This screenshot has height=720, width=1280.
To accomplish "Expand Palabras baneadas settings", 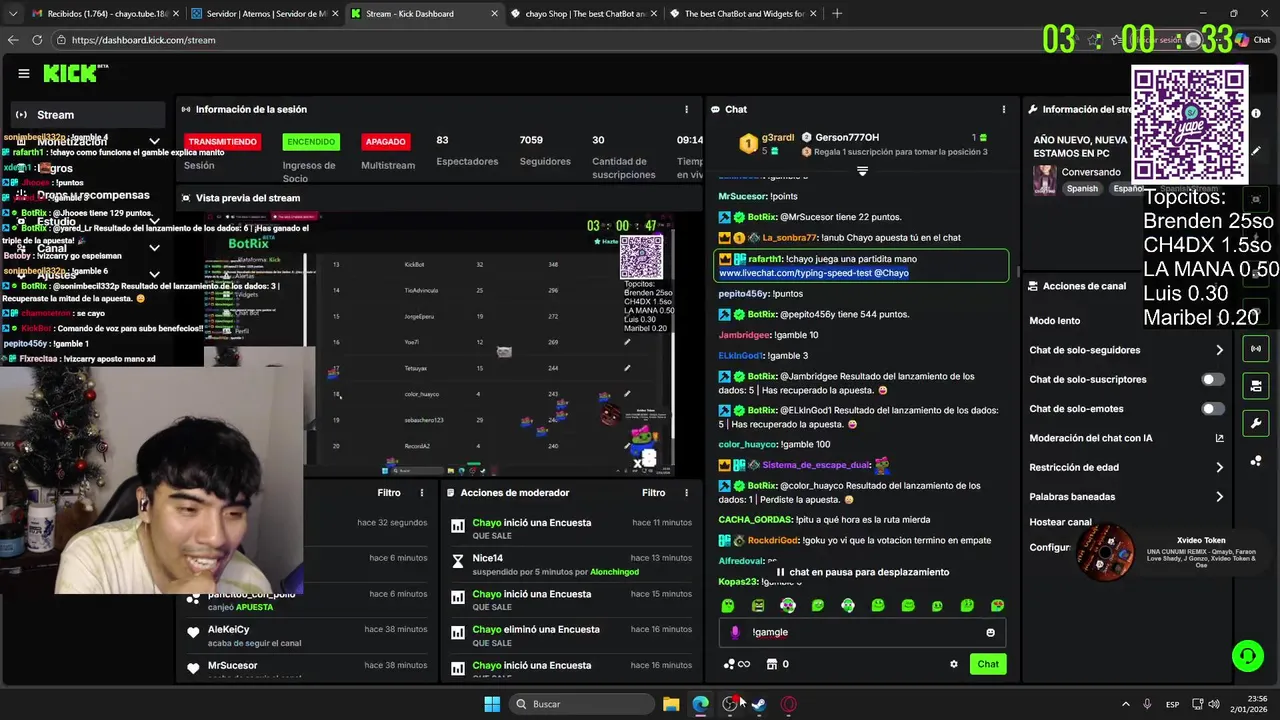I will tap(1219, 497).
